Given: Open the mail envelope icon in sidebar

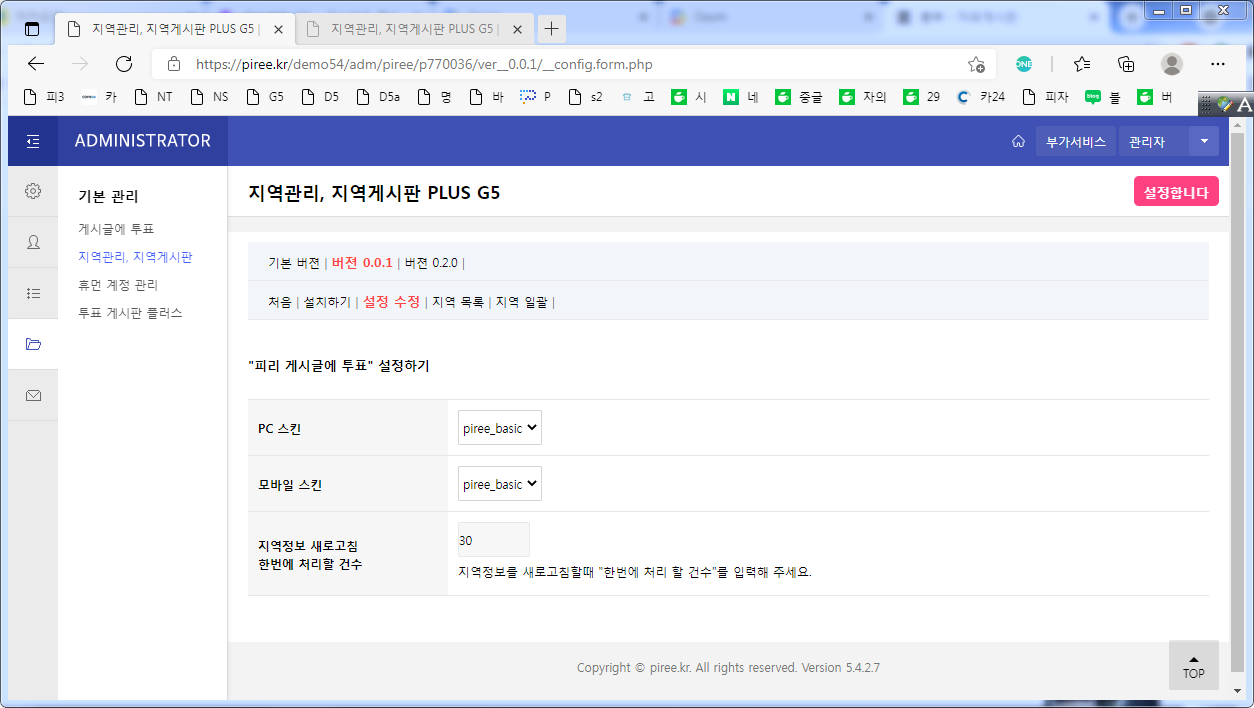Looking at the screenshot, I should click(x=33, y=395).
